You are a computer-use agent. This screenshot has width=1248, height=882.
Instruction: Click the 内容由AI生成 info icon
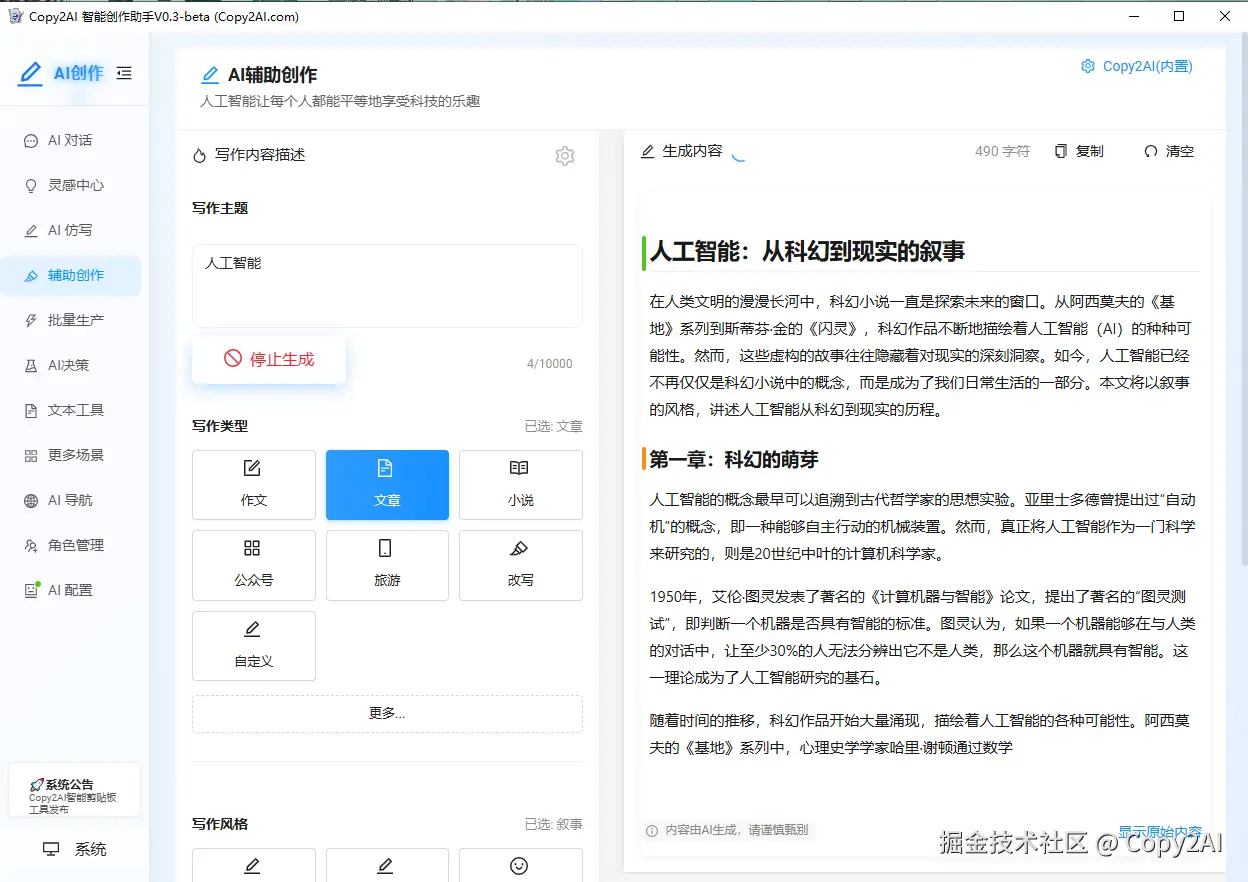point(652,830)
